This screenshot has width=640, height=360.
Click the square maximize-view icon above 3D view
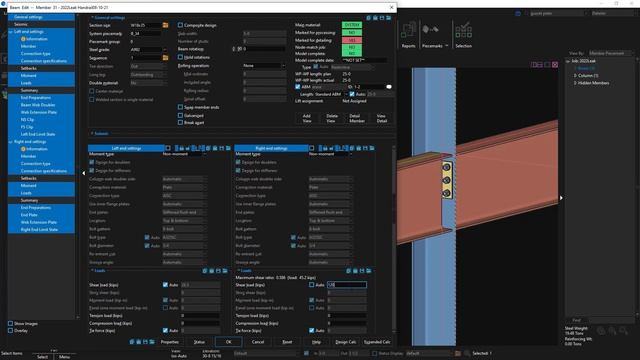(547, 64)
